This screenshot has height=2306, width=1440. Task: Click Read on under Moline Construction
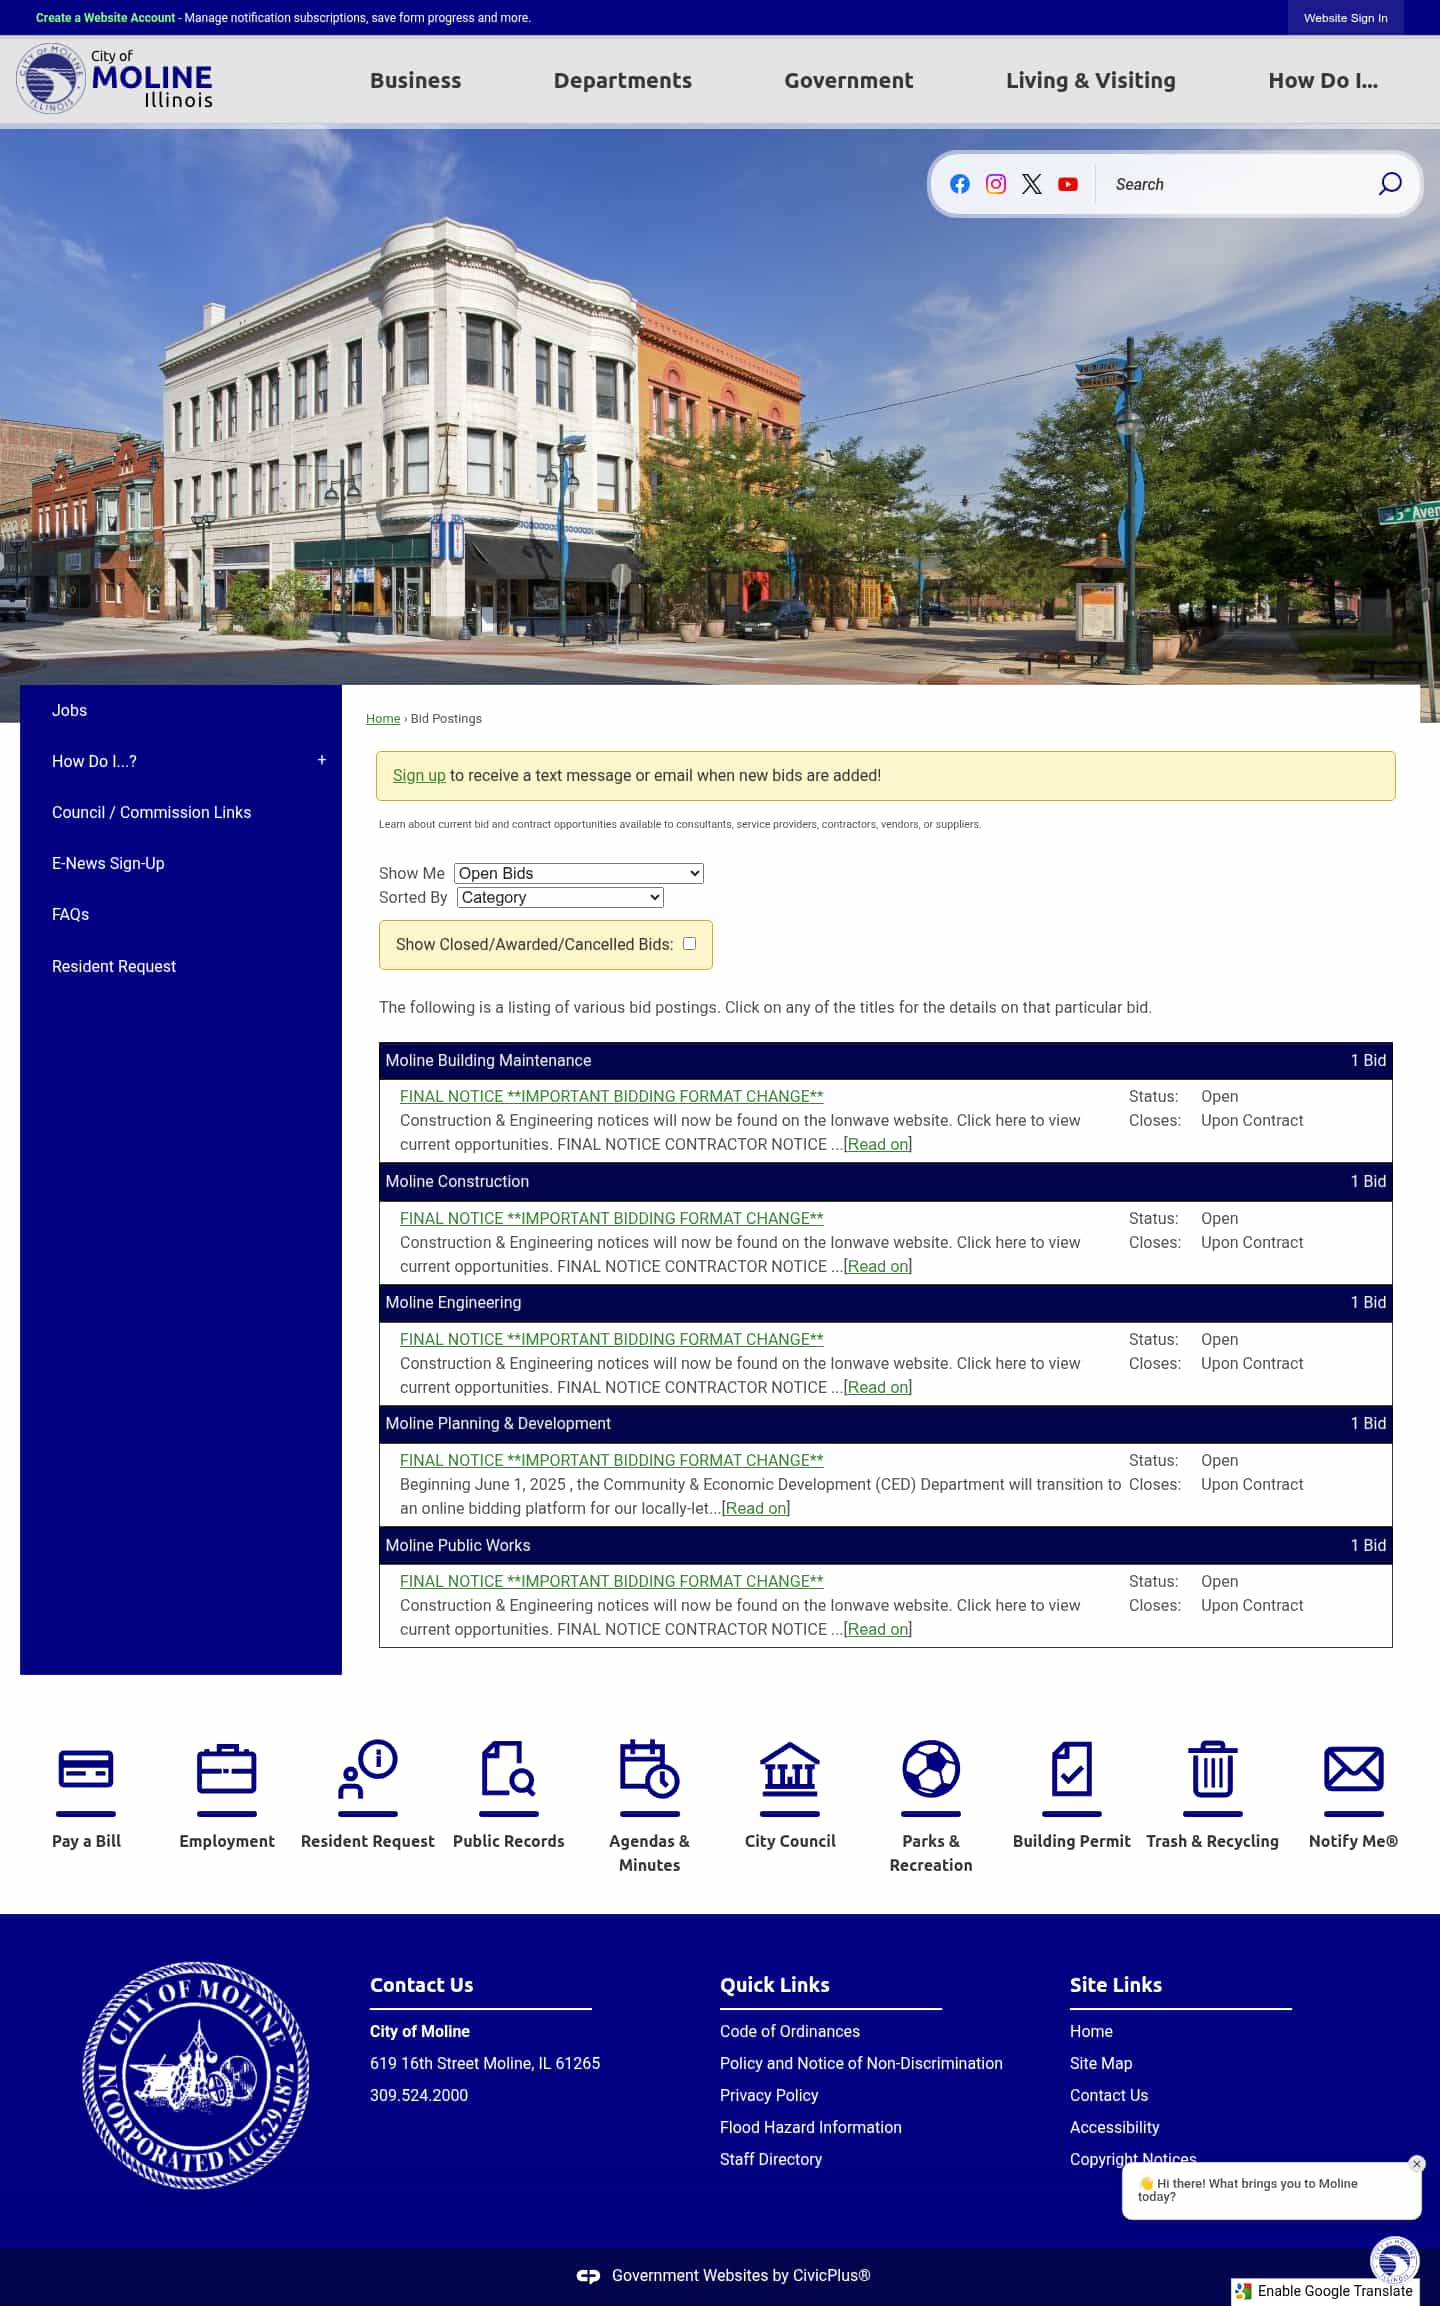878,1266
